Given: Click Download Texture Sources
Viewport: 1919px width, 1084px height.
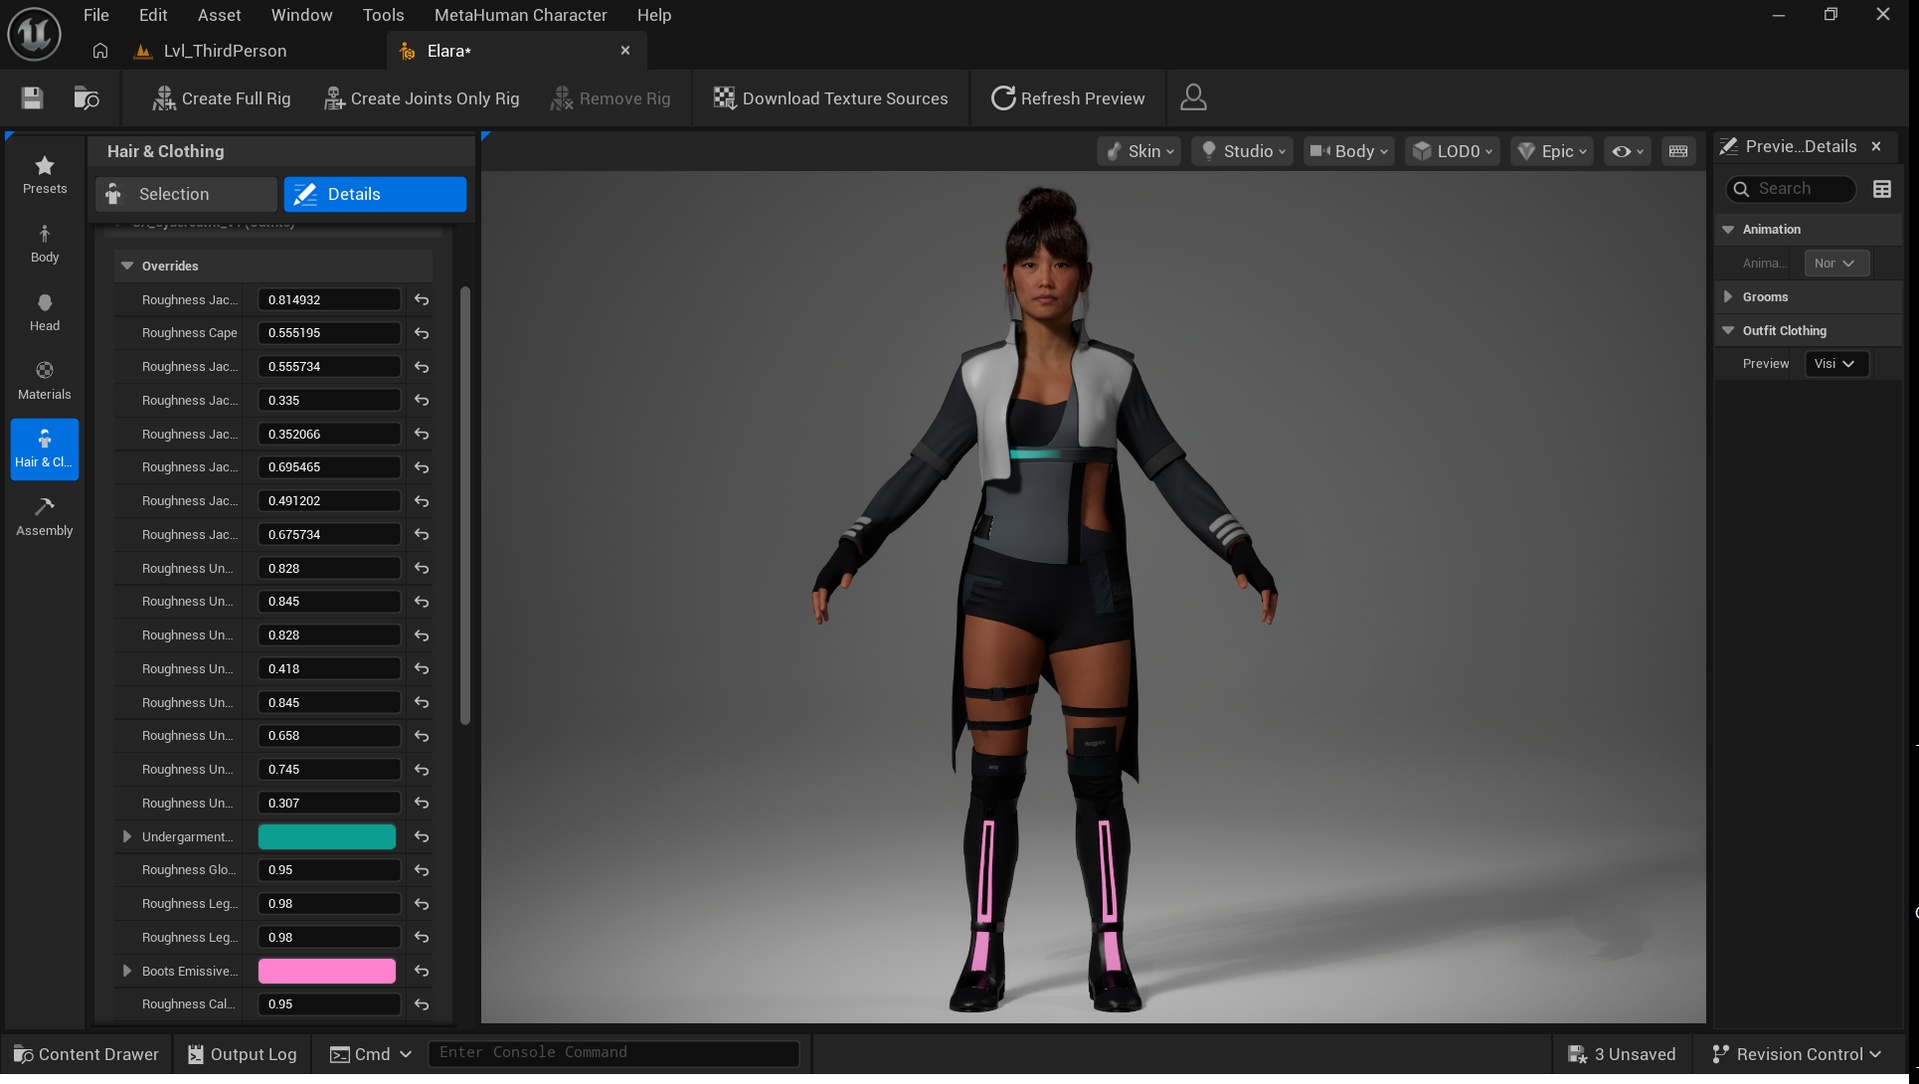Looking at the screenshot, I should [x=830, y=98].
